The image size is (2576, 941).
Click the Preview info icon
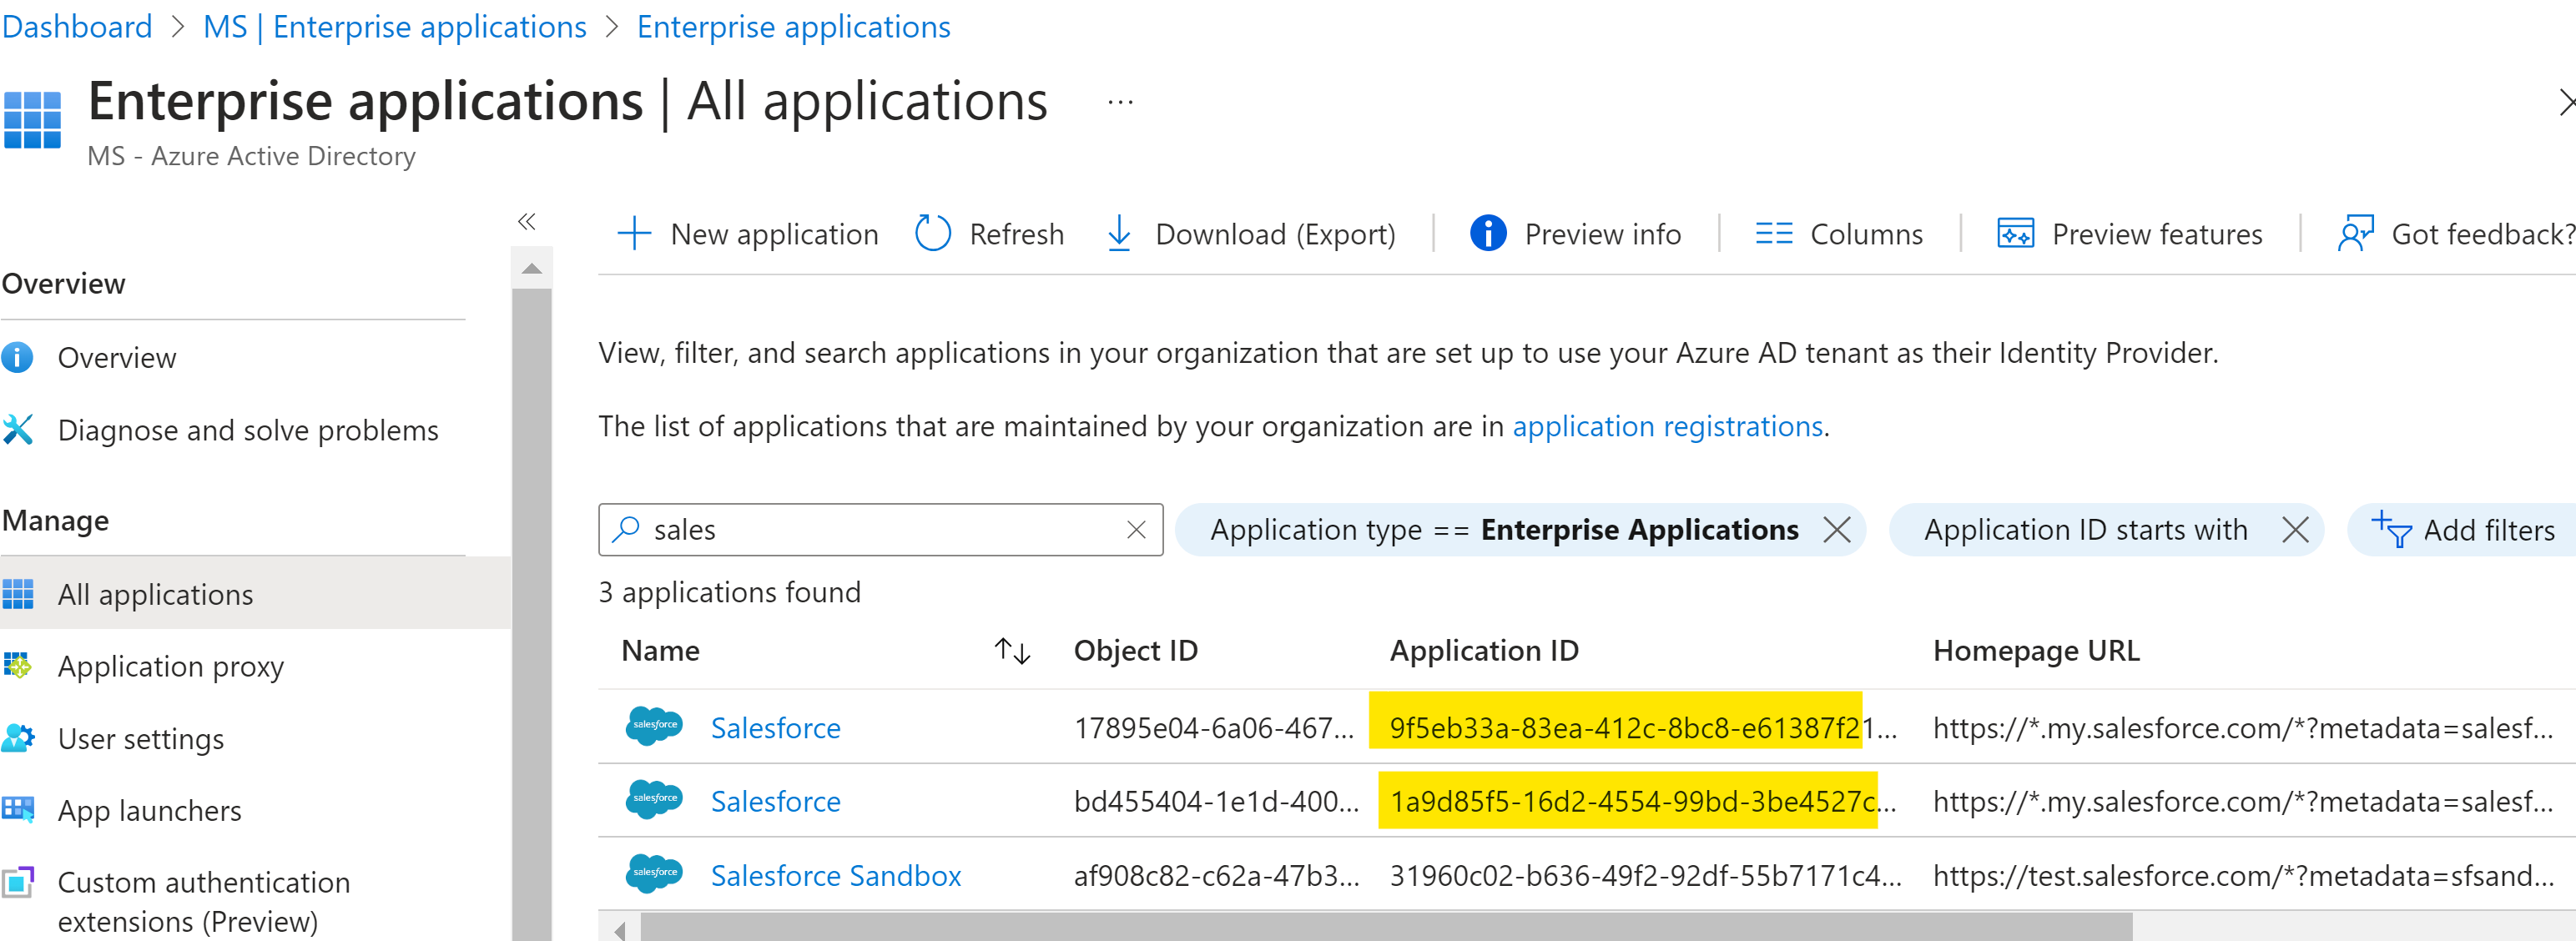1488,234
